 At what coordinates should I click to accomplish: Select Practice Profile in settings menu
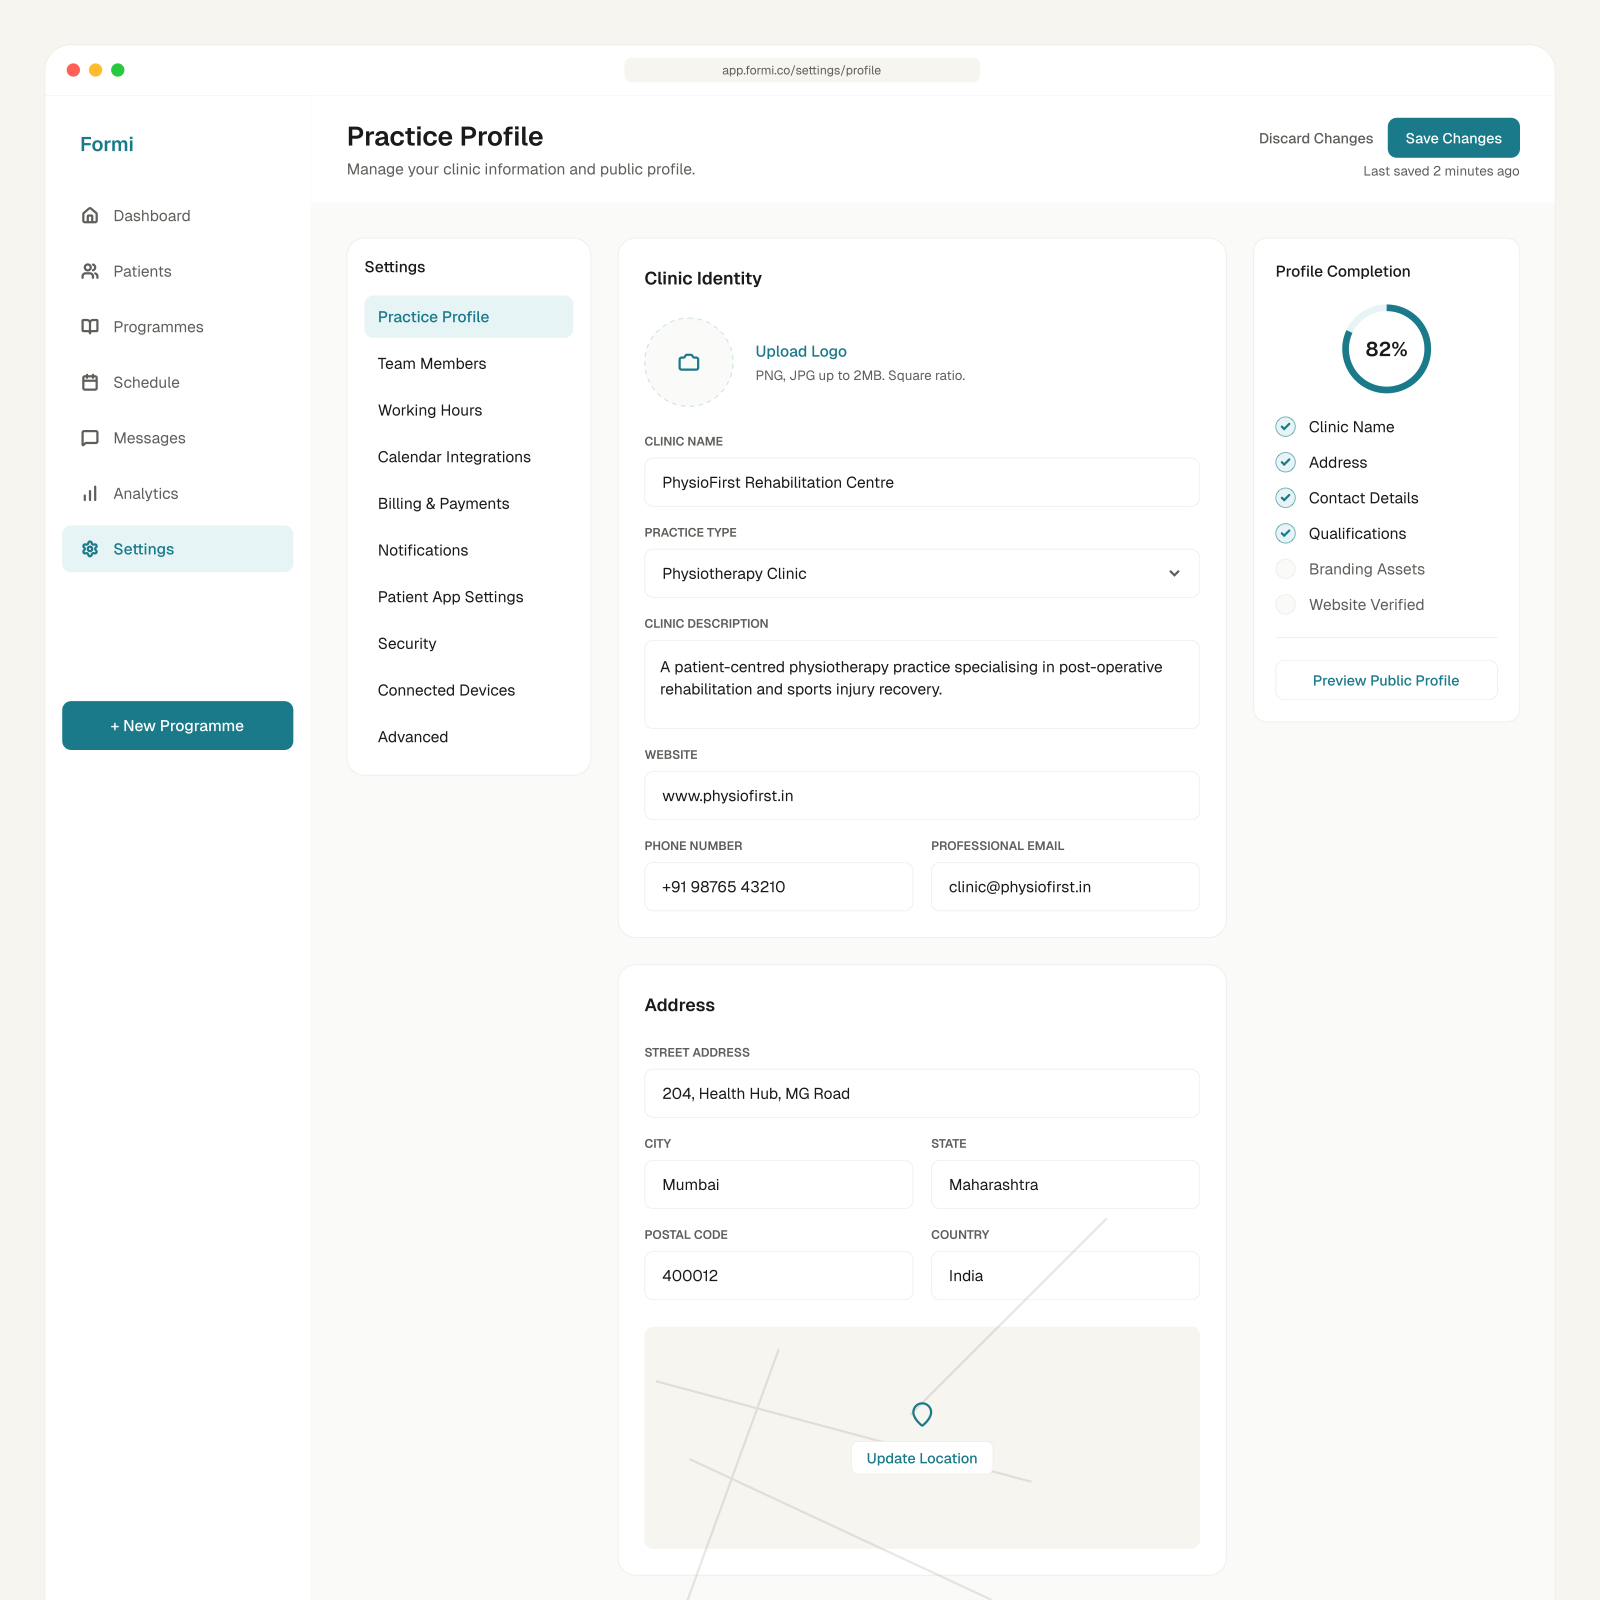(x=468, y=317)
